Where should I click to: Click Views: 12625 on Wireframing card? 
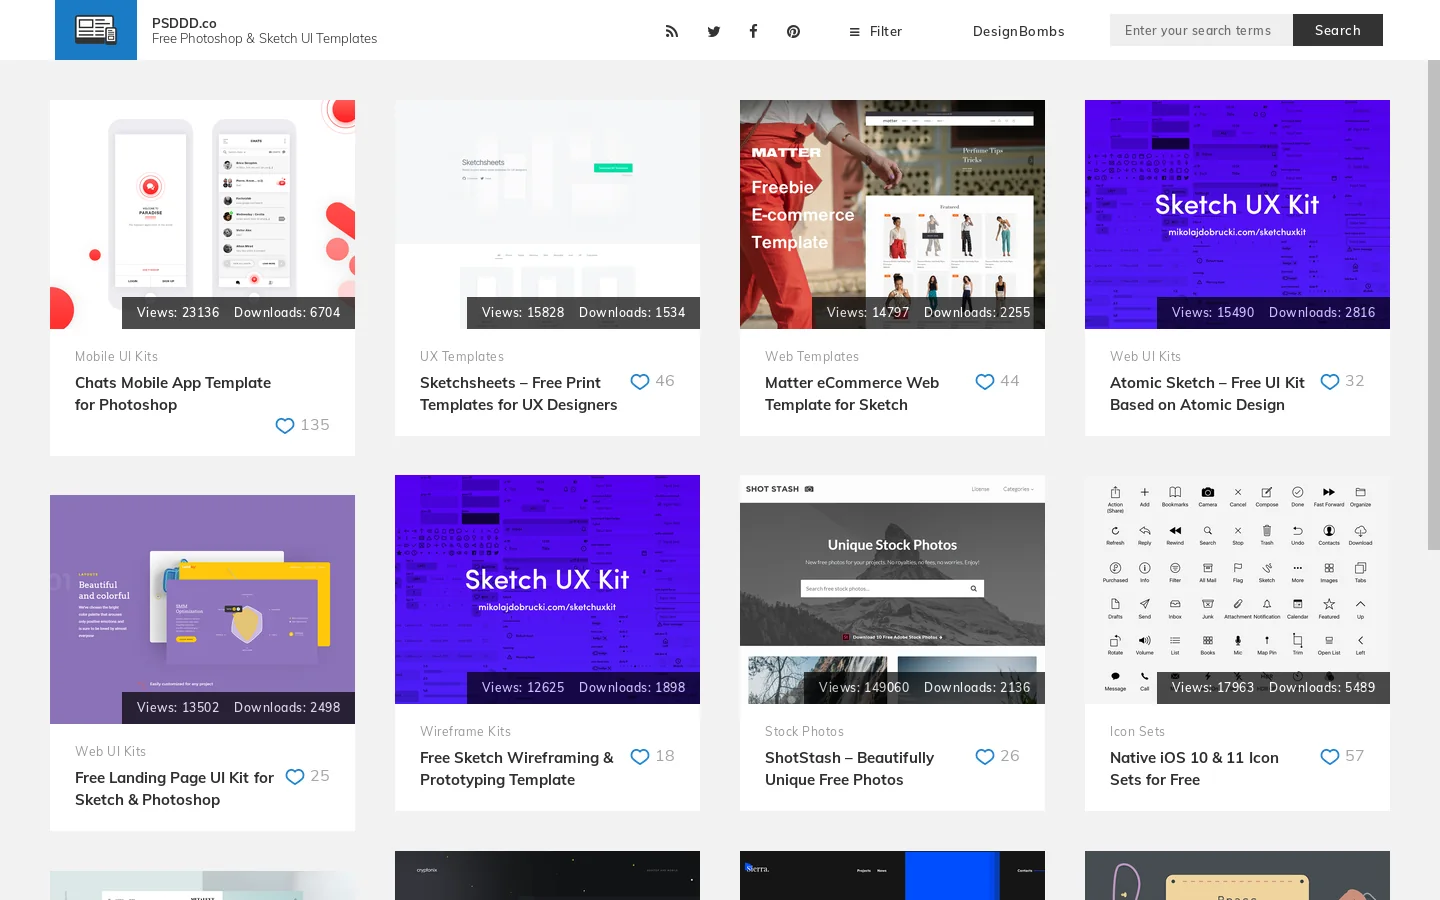pyautogui.click(x=523, y=687)
